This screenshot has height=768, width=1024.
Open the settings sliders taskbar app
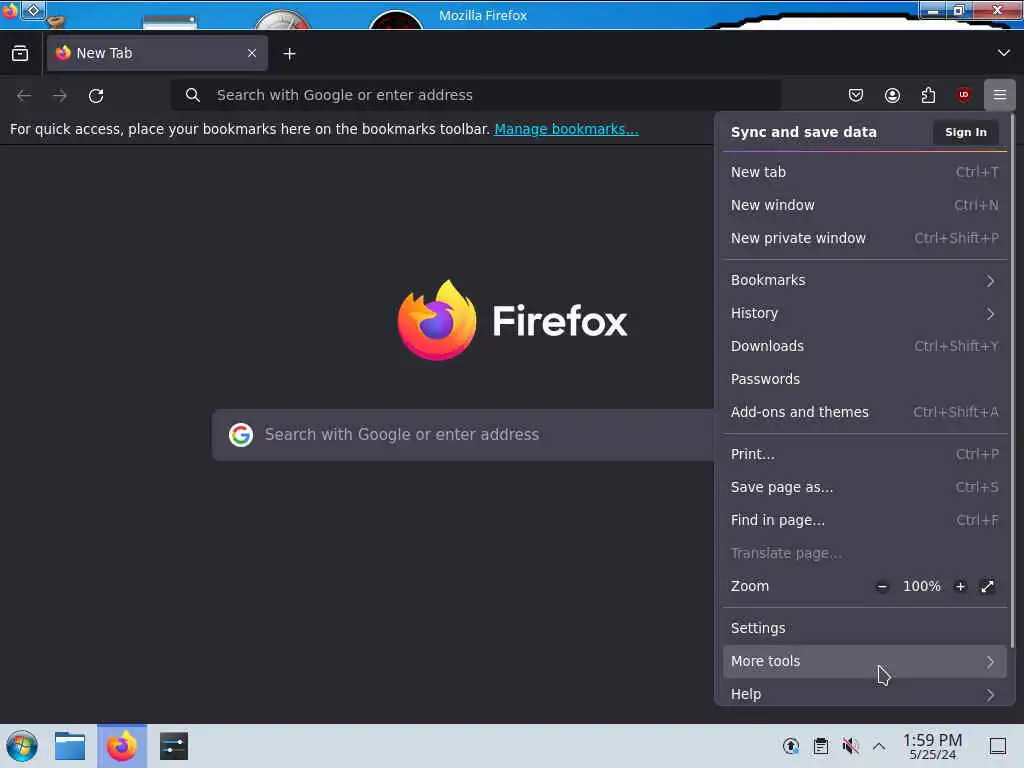173,746
